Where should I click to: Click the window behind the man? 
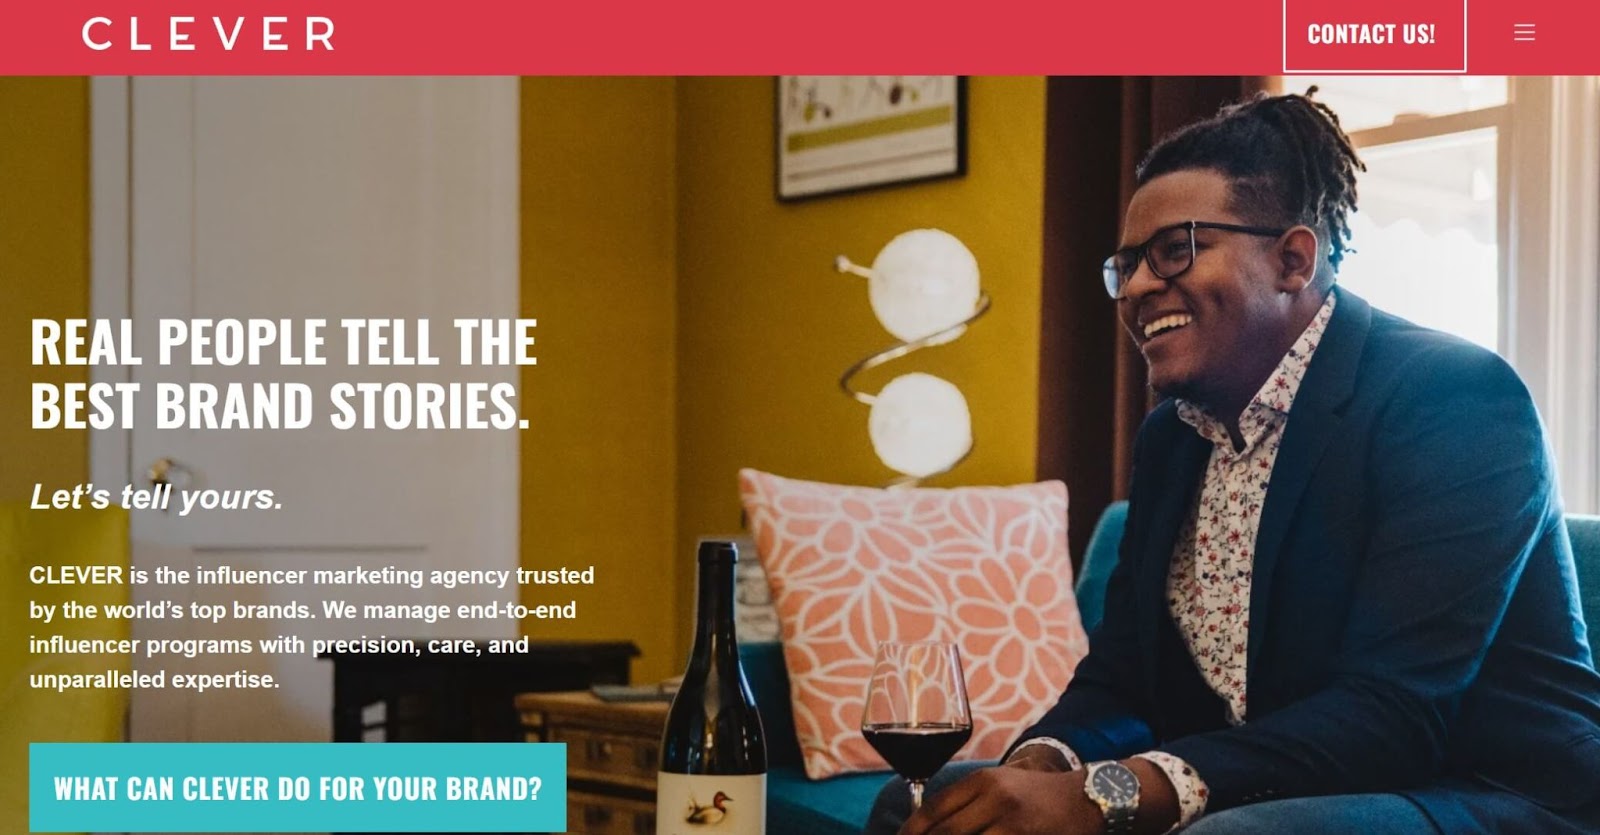(1440, 230)
